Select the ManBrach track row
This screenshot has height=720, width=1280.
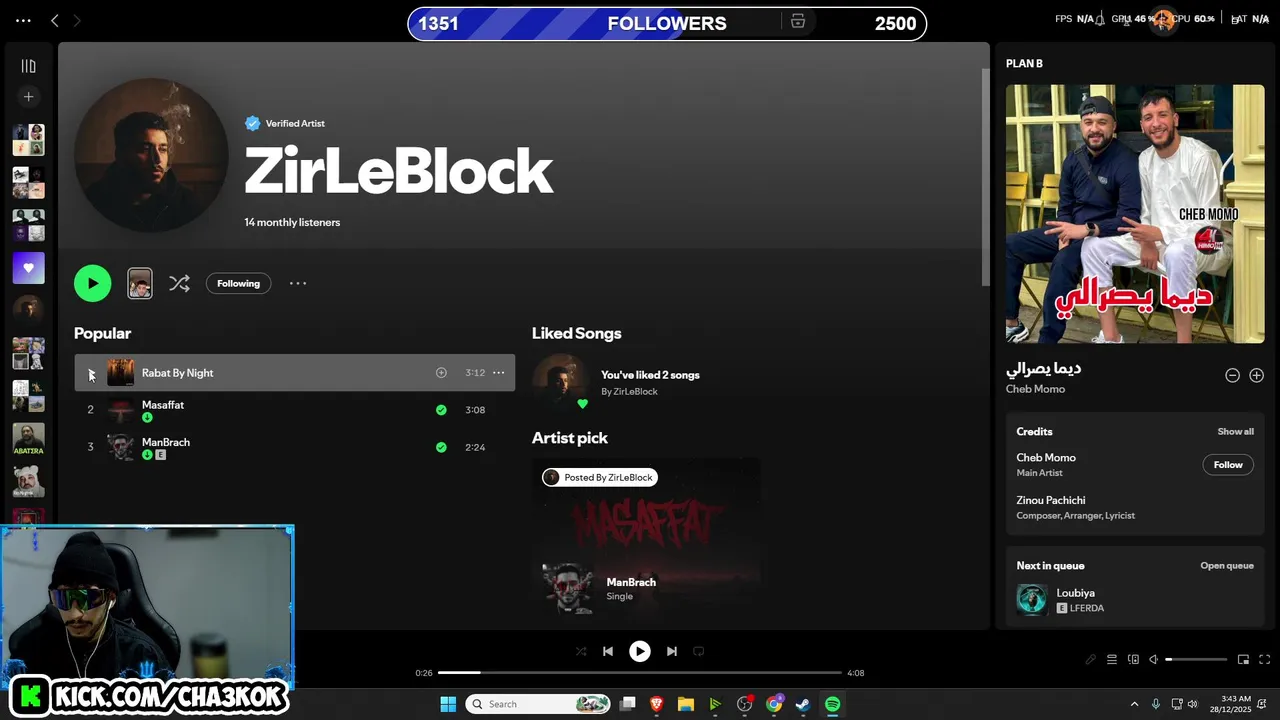pos(294,447)
